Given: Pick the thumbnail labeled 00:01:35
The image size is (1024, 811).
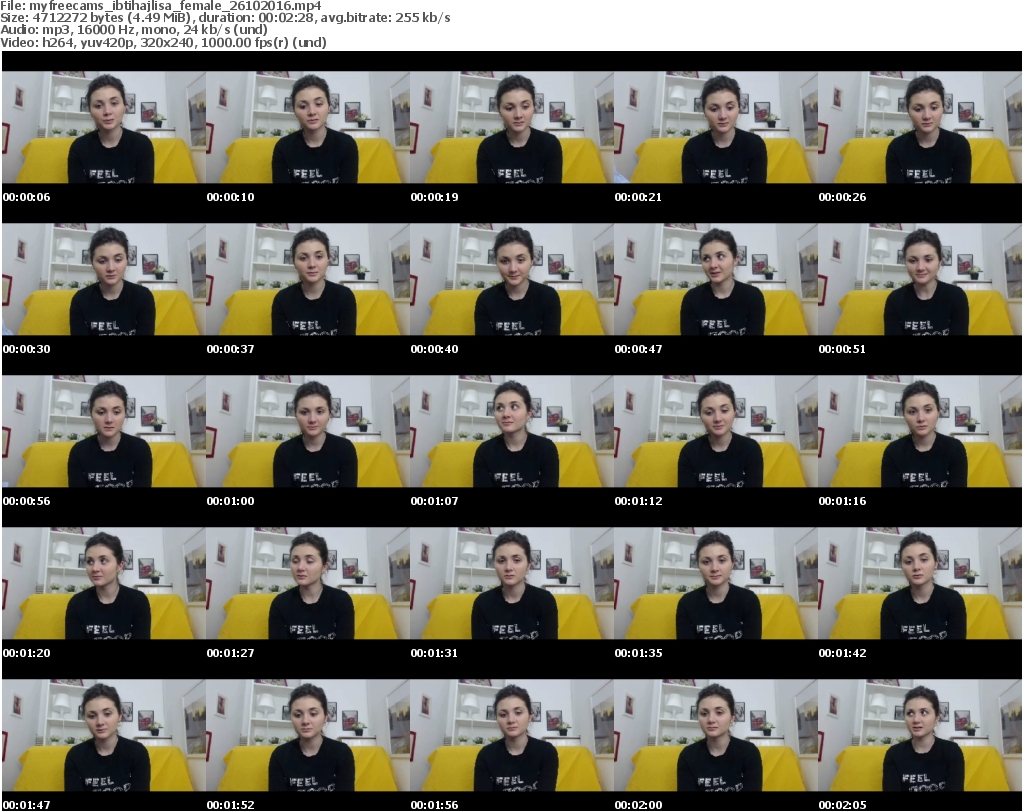Looking at the screenshot, I should 716,583.
